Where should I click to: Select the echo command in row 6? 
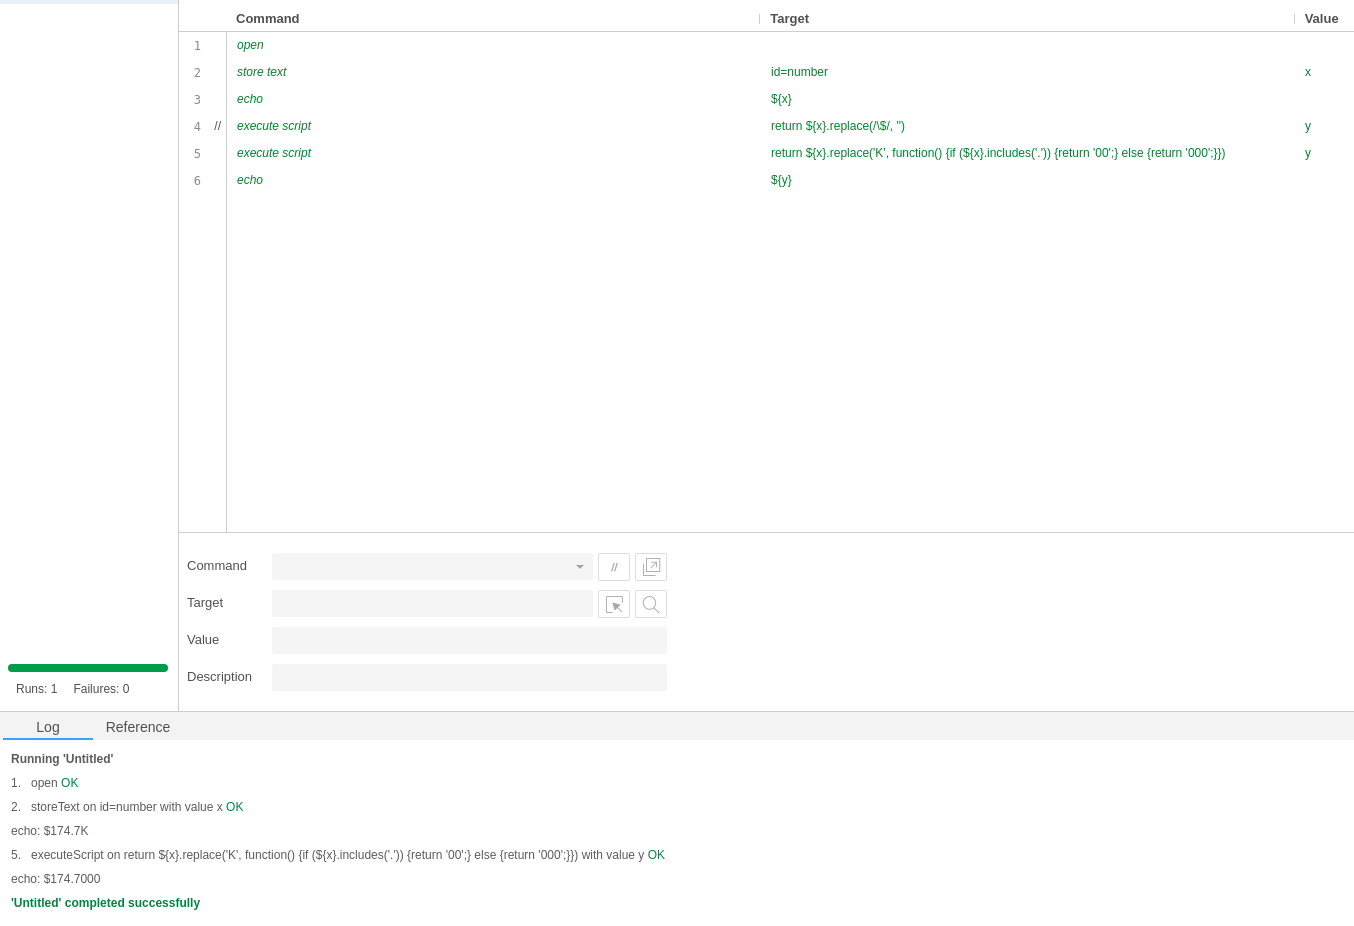click(x=250, y=180)
